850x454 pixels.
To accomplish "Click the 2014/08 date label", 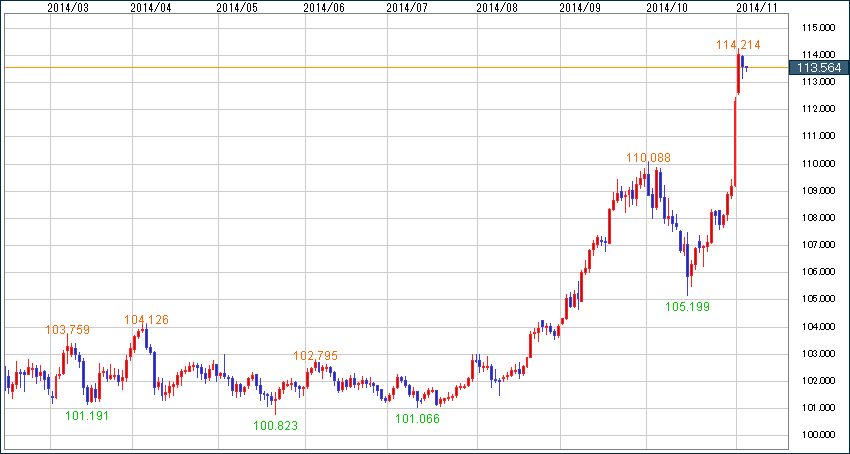I will click(497, 8).
